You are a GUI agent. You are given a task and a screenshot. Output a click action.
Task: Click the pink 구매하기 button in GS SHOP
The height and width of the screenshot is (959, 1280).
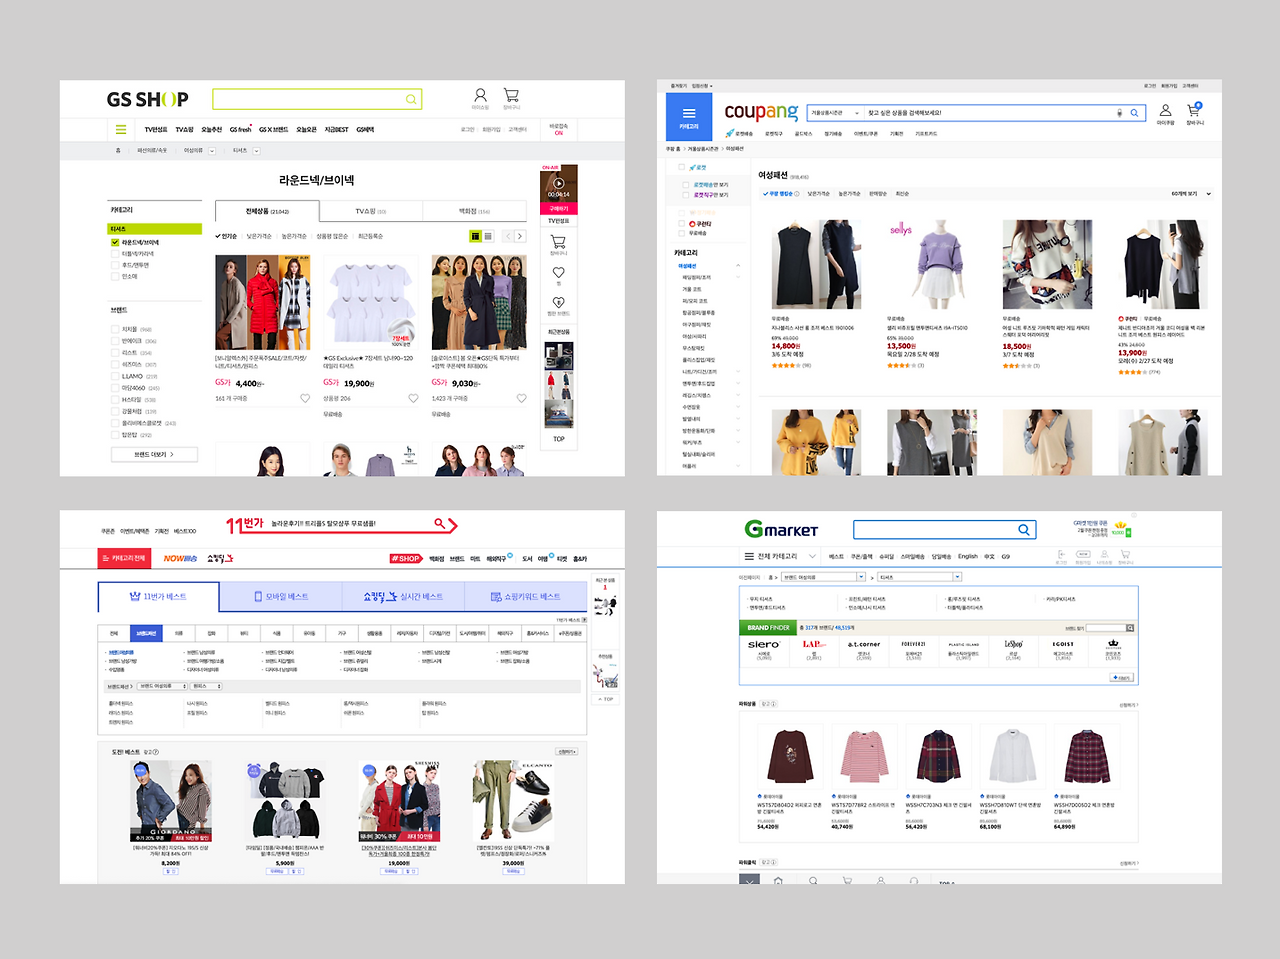tap(558, 209)
